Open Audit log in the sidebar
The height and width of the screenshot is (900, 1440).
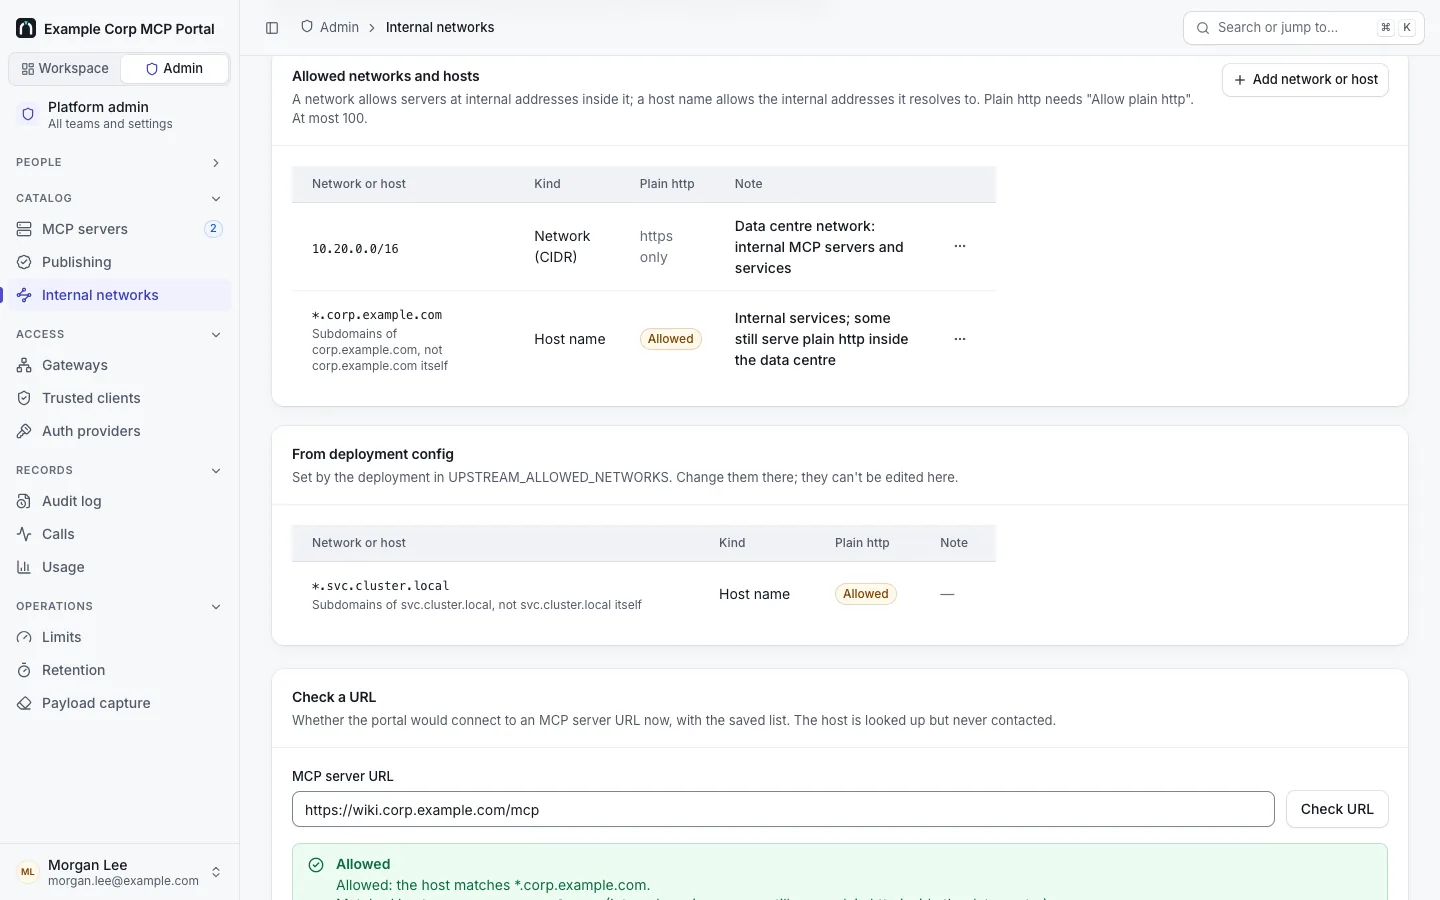point(119,501)
